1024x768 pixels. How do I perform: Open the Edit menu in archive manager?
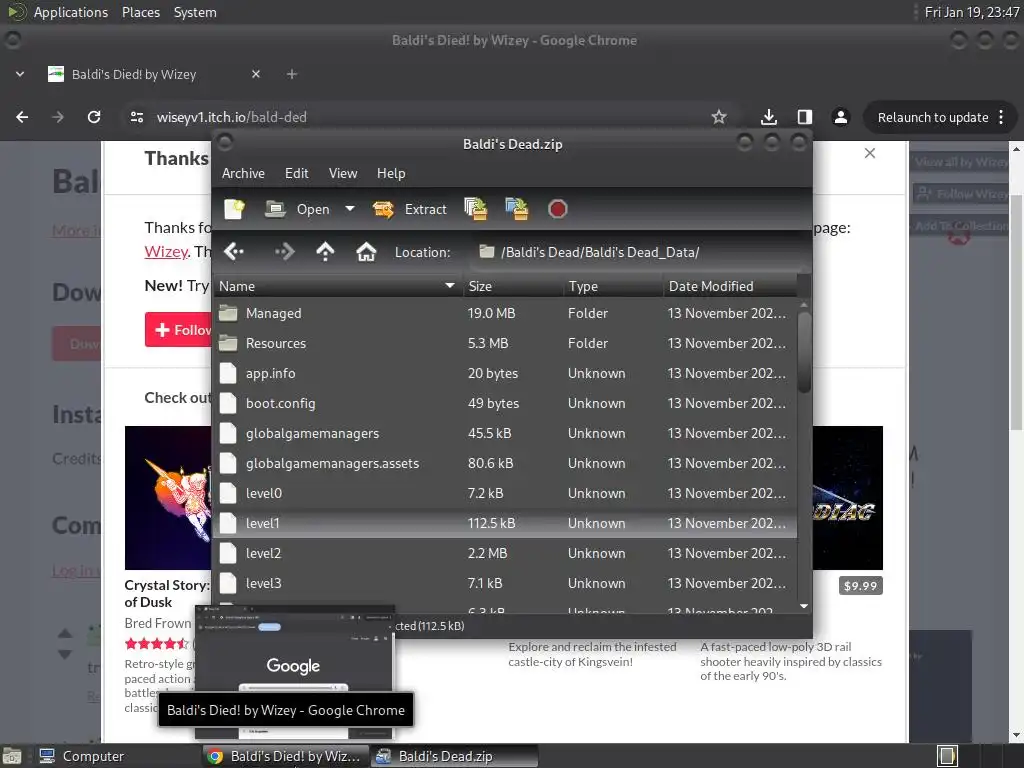pyautogui.click(x=296, y=173)
